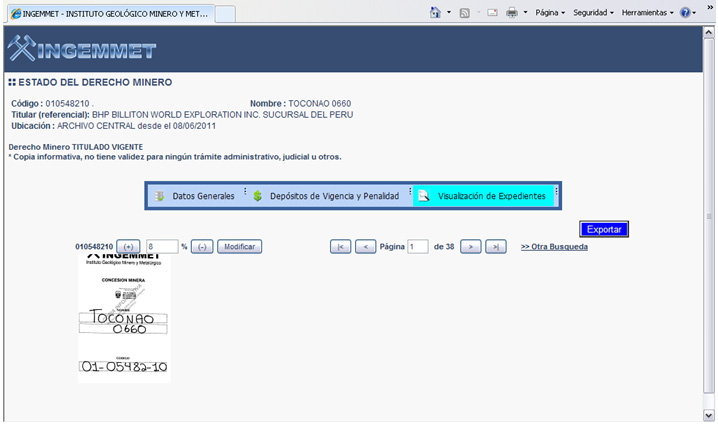Click the Página number input field
Viewport: 718px width, 426px height.
418,246
